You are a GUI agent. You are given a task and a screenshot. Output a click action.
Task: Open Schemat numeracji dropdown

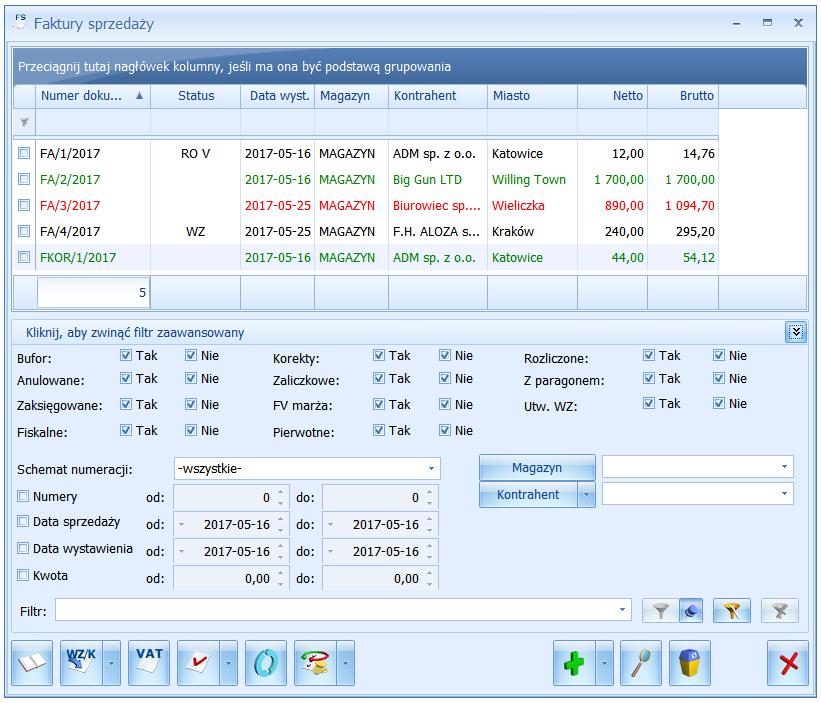pyautogui.click(x=431, y=468)
